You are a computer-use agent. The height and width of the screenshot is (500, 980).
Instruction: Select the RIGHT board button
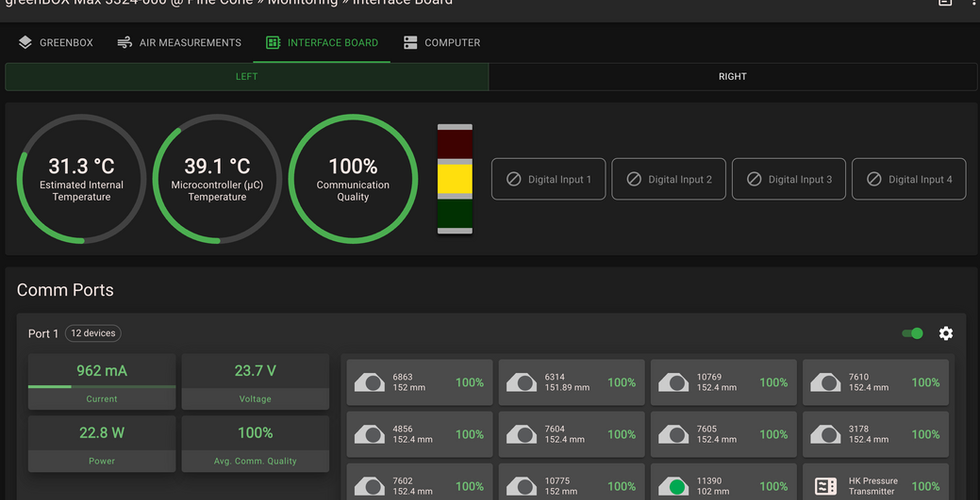click(732, 77)
